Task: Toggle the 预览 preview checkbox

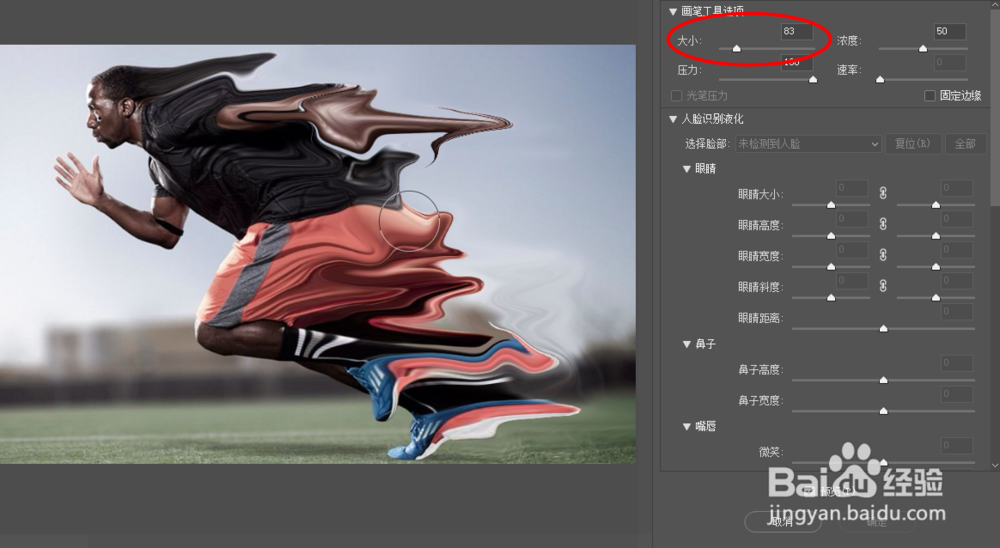Action: (808, 491)
